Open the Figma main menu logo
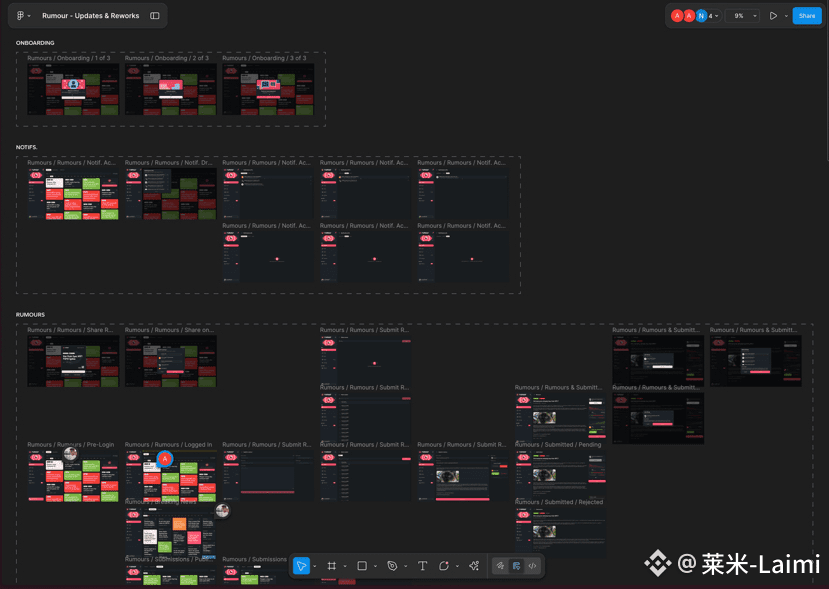Image resolution: width=829 pixels, height=589 pixels. (20, 16)
